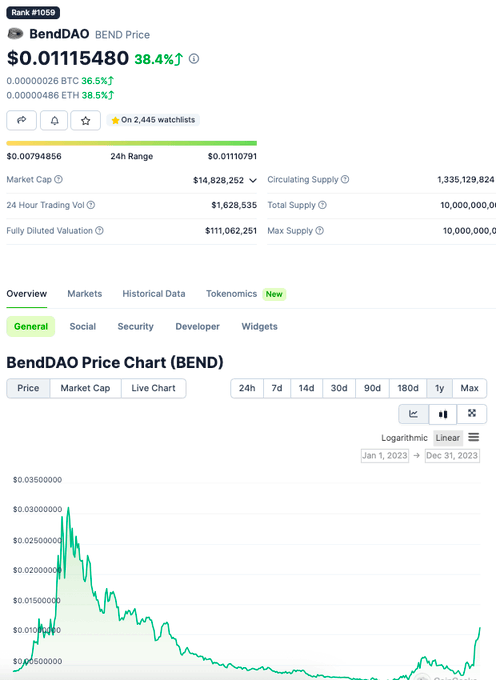Click the 0.00000486 ETH price line
Image resolution: width=496 pixels, height=680 pixels.
[60, 95]
